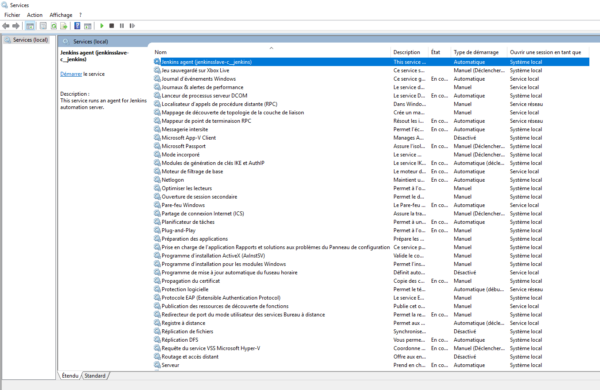This screenshot has width=600, height=390.
Task: Switch to the Standard tab
Action: coord(95,376)
